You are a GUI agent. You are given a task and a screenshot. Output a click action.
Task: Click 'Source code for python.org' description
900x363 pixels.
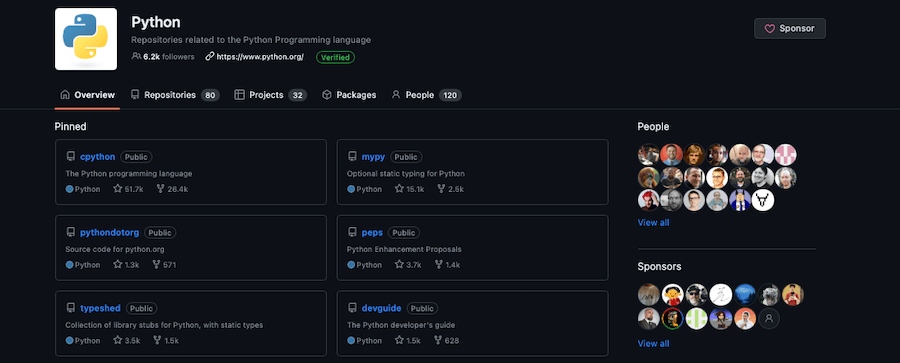115,249
